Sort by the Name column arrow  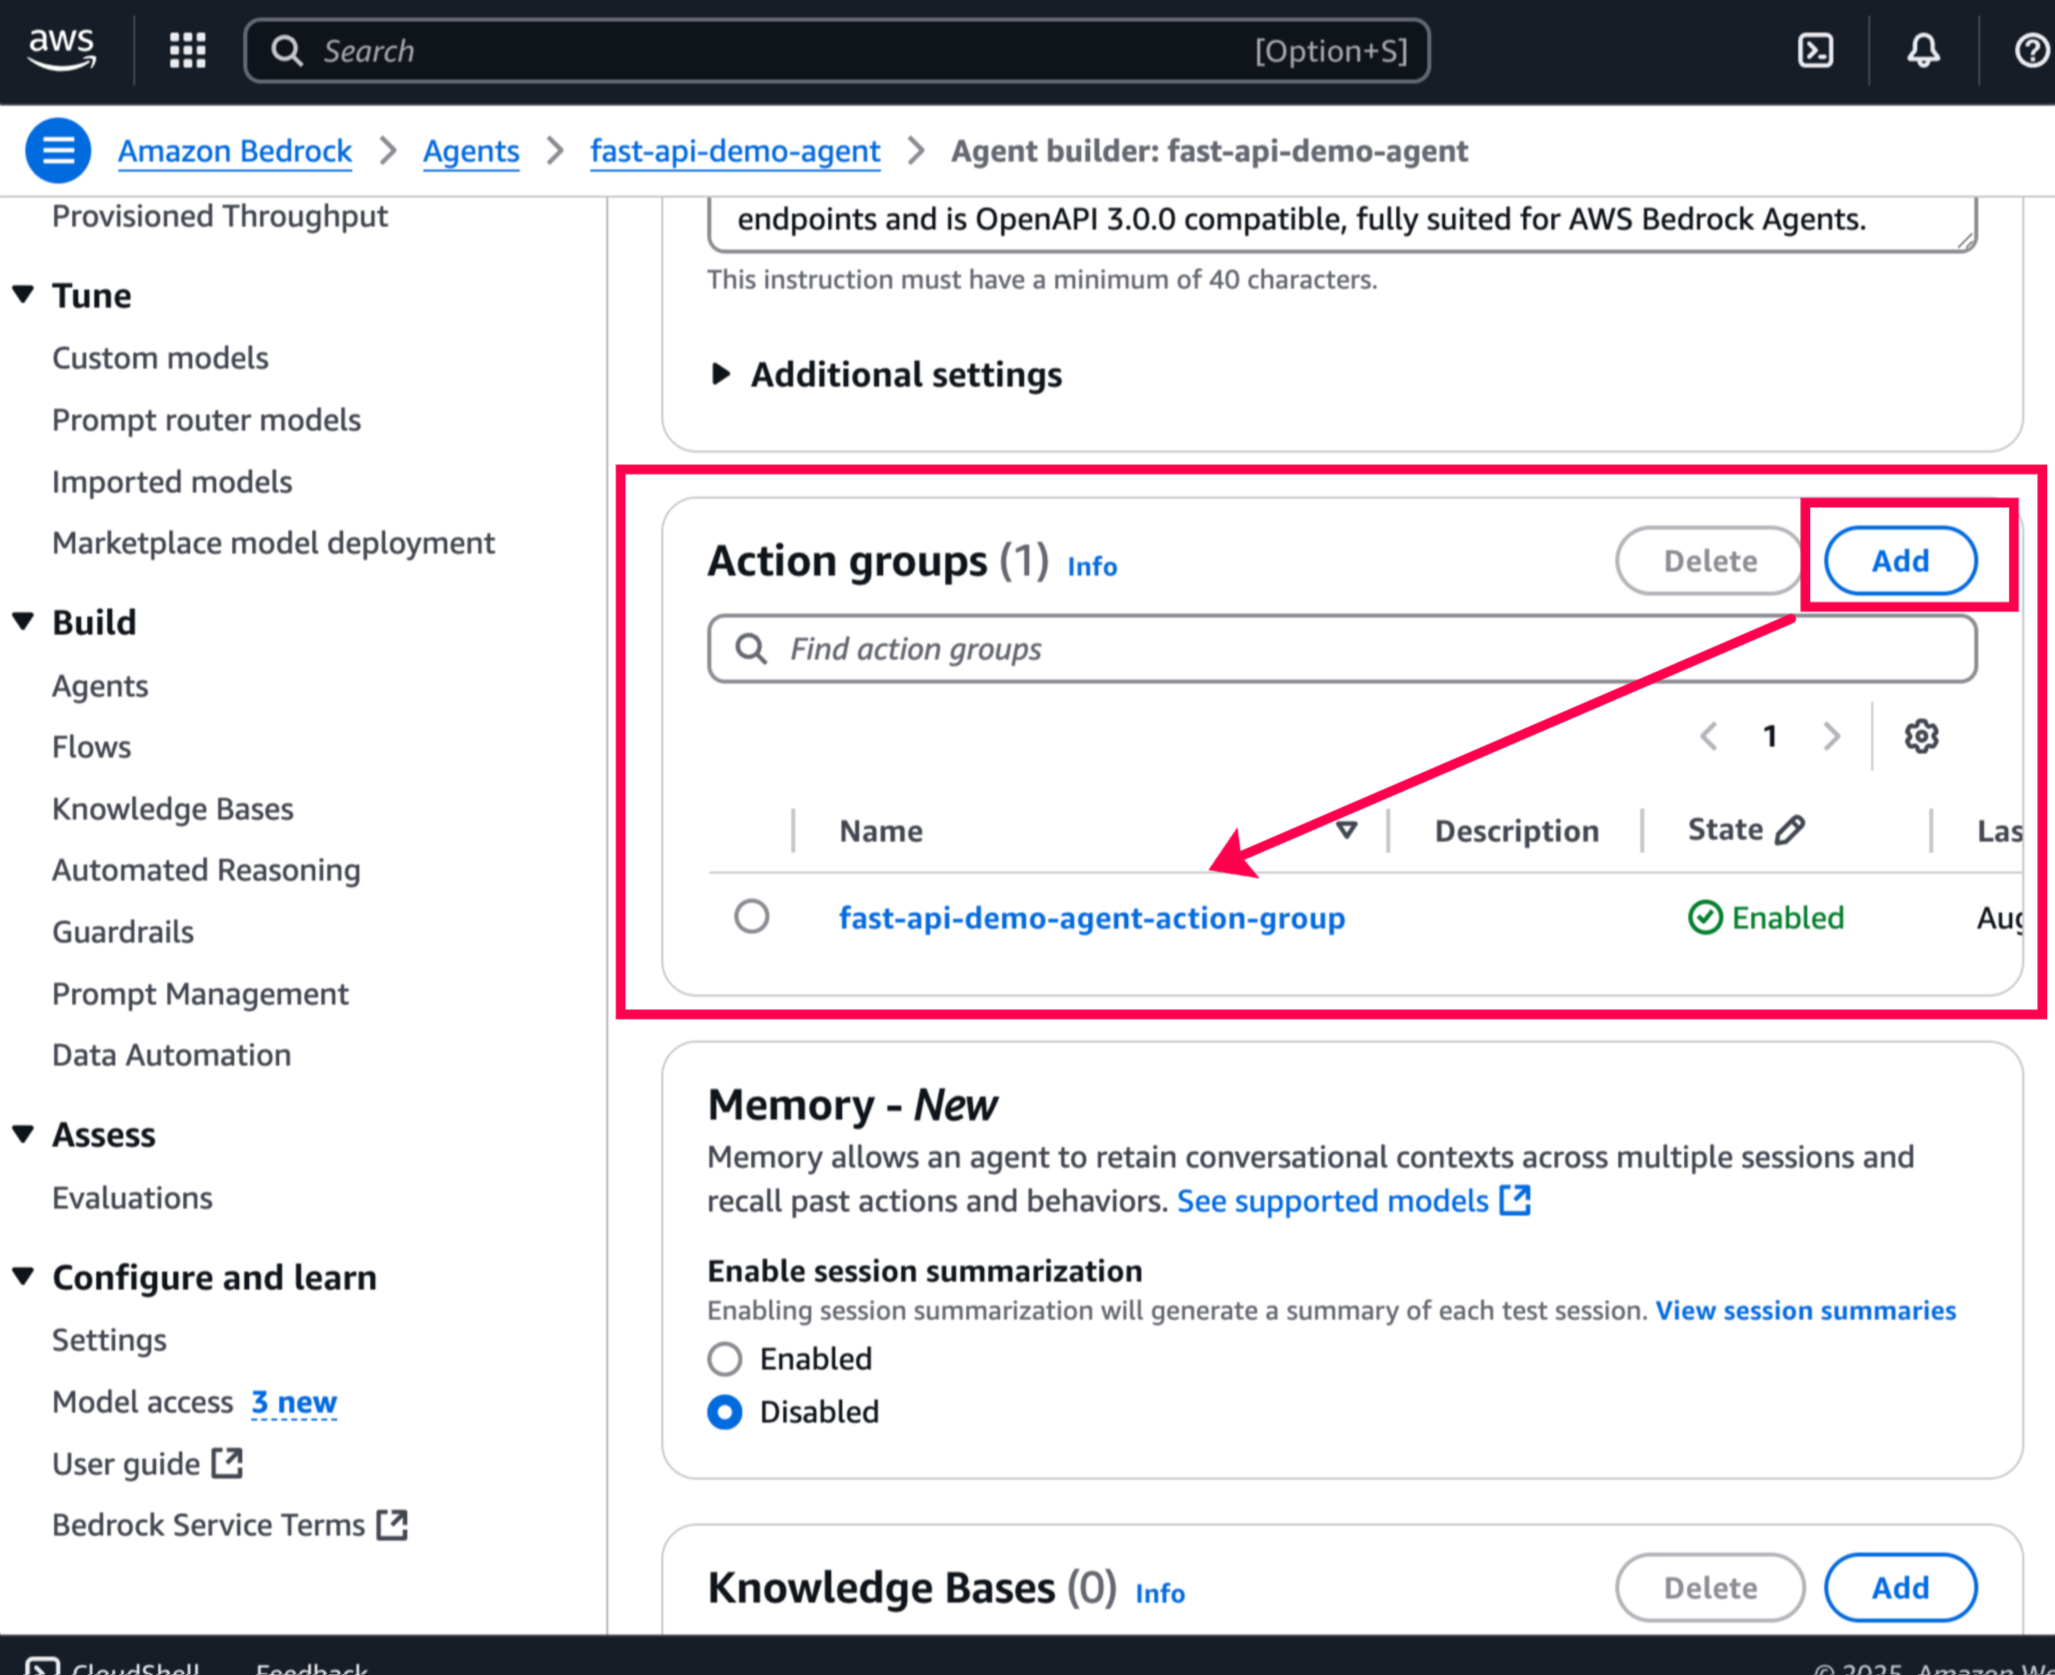(1346, 830)
